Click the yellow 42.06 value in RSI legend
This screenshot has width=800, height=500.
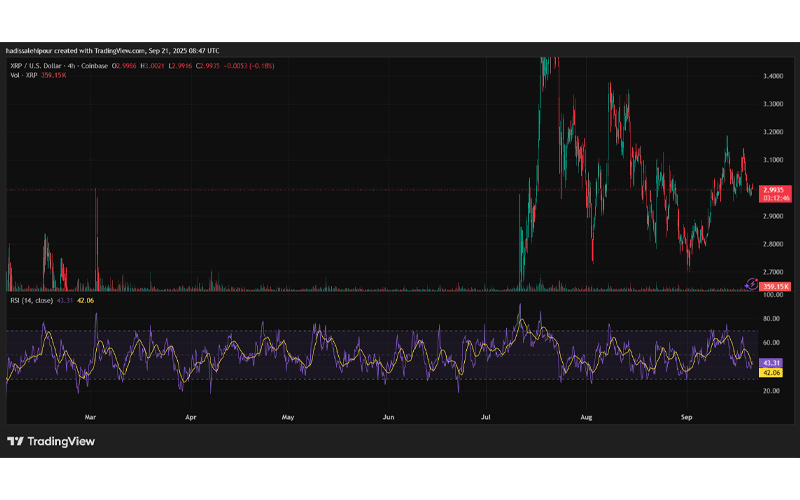point(85,301)
